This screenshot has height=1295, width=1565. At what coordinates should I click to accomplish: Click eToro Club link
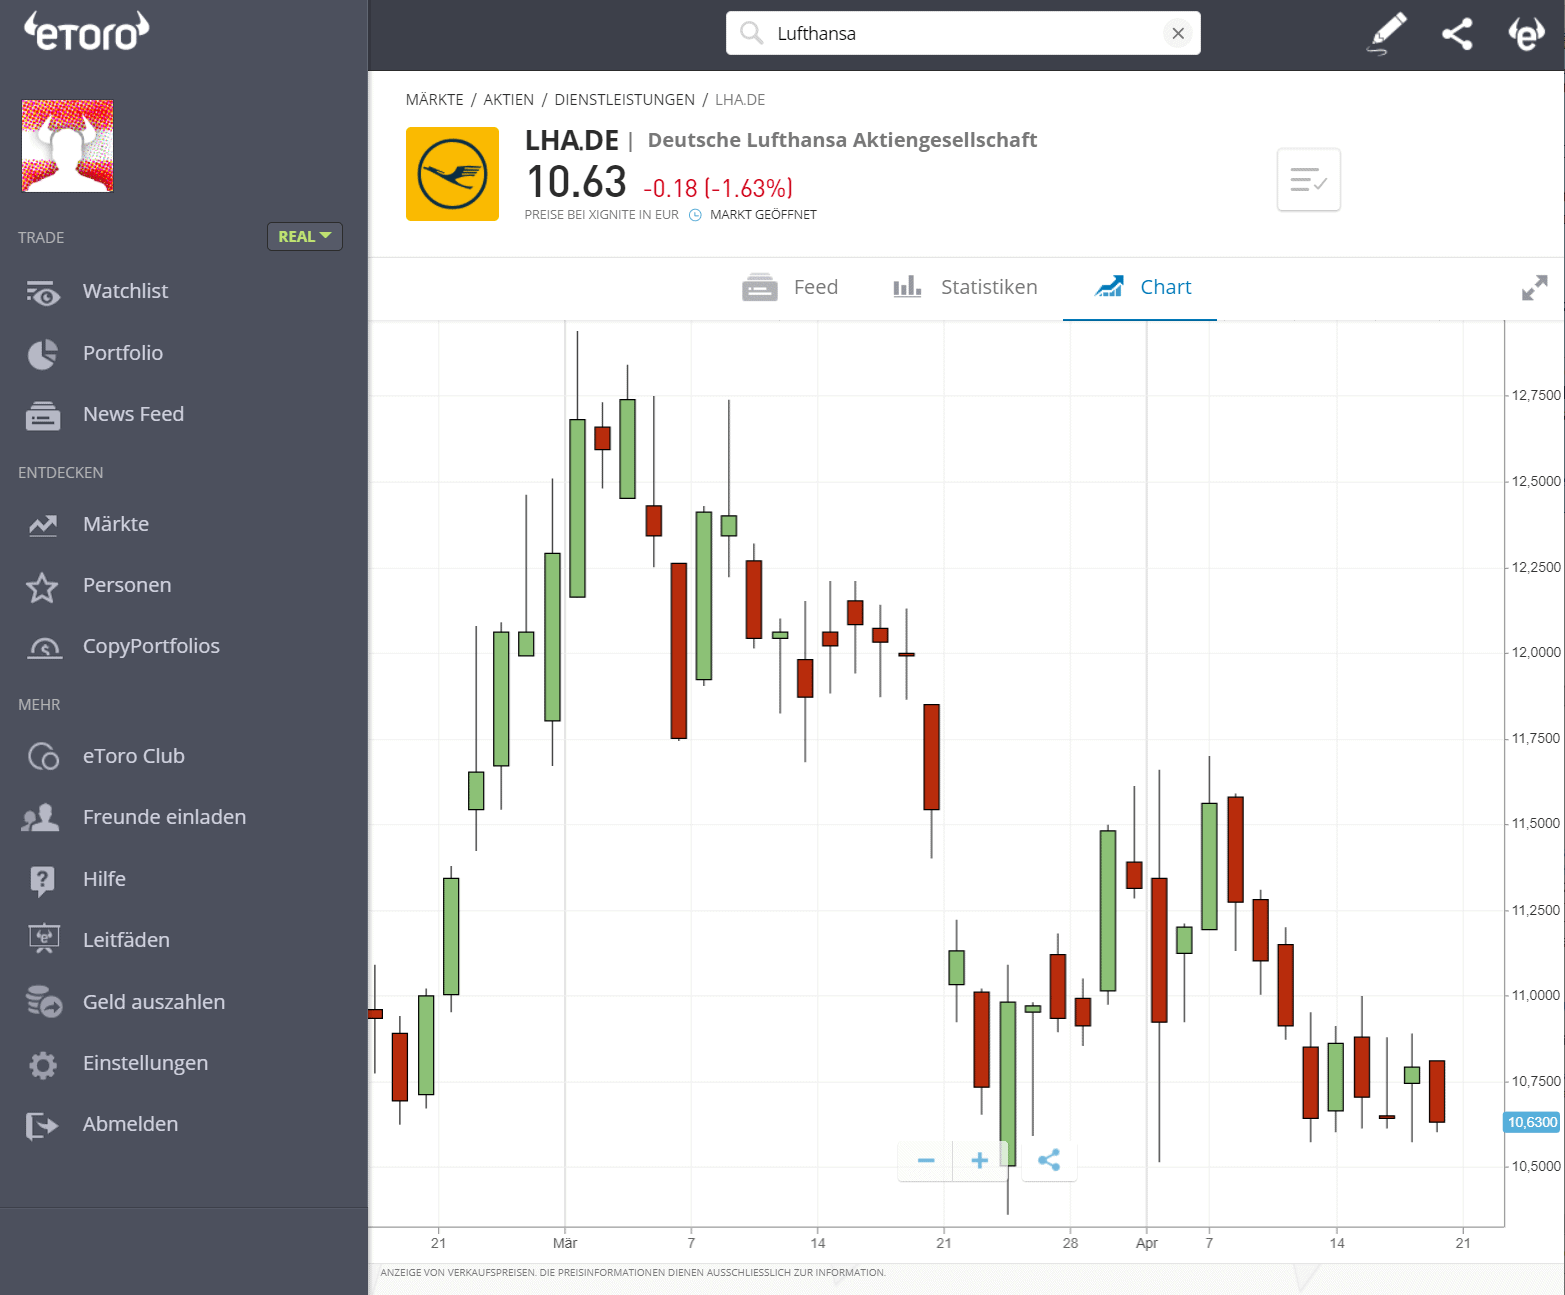pyautogui.click(x=134, y=756)
